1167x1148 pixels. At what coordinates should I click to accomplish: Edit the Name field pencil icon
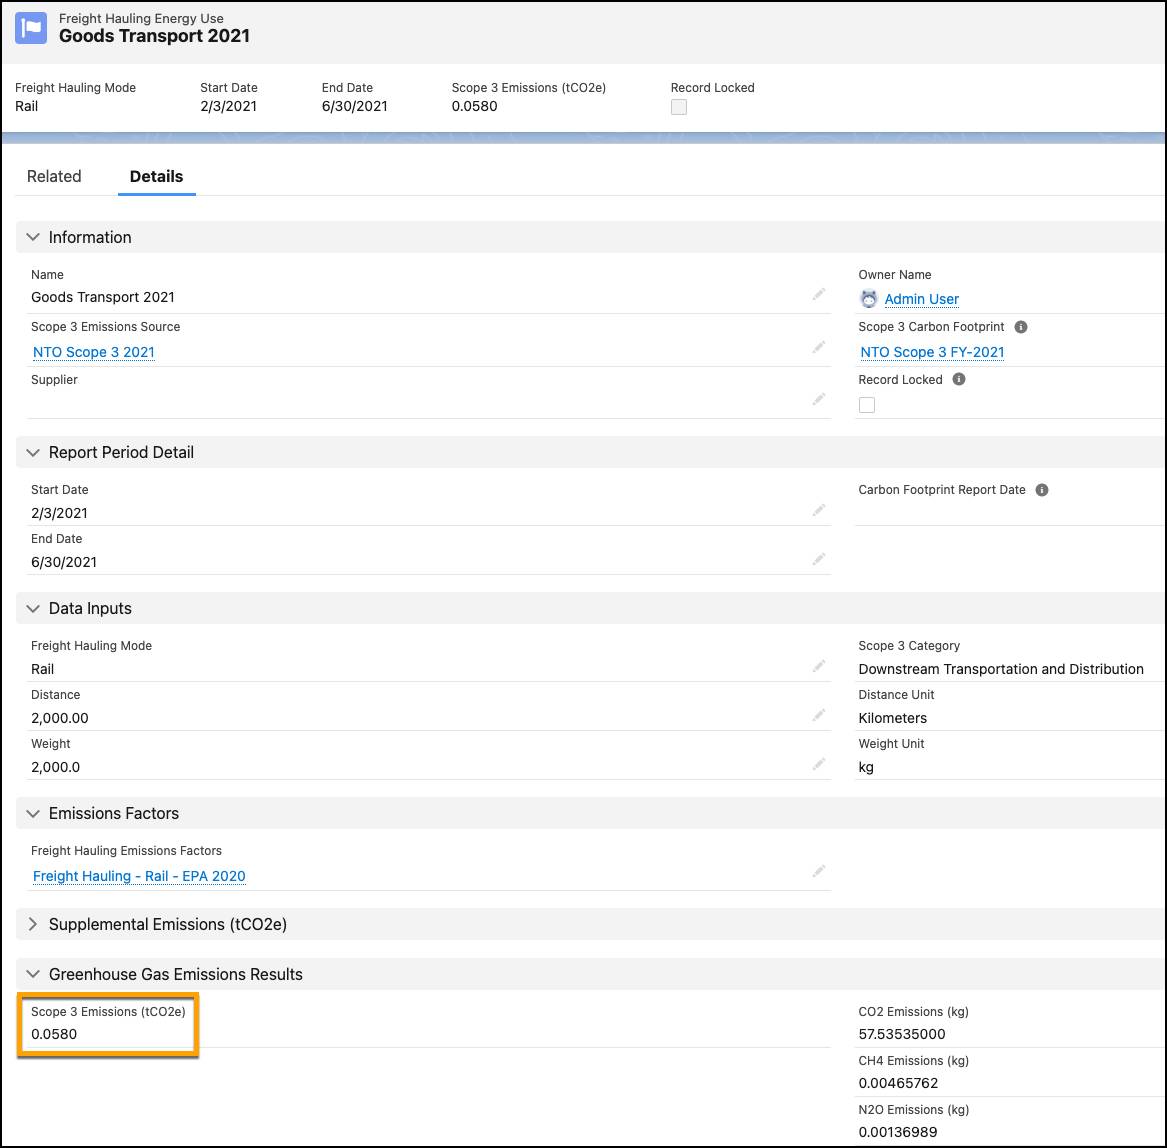coord(819,295)
